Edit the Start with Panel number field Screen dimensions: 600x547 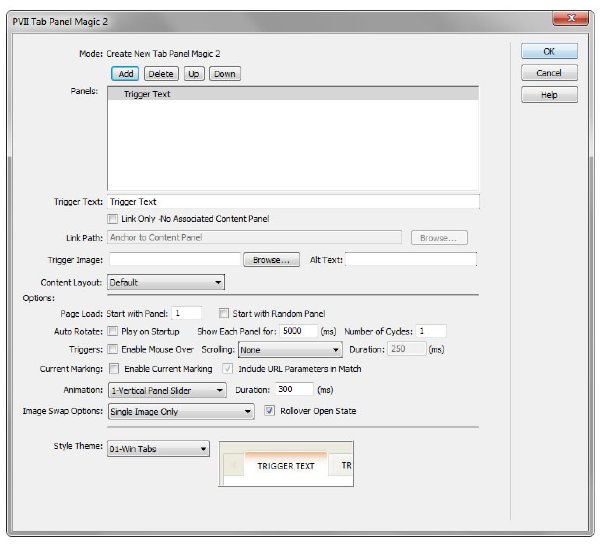click(x=186, y=313)
